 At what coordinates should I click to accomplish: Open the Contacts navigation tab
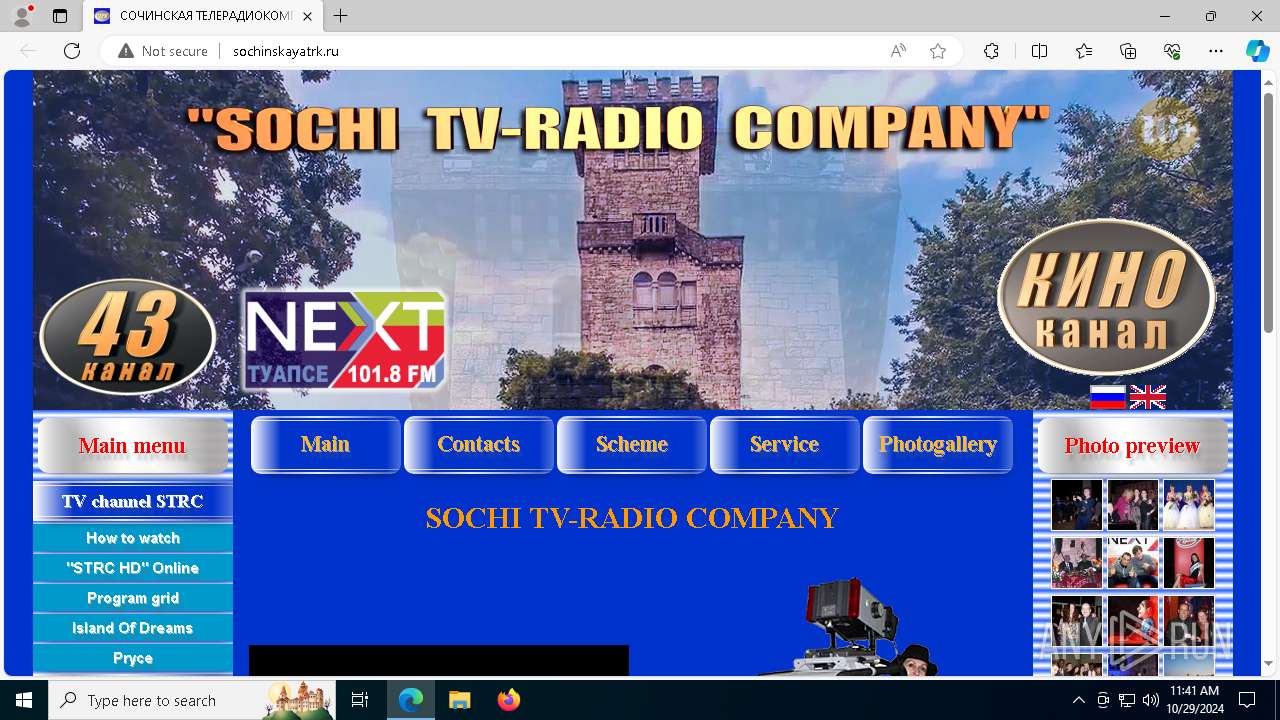tap(478, 444)
